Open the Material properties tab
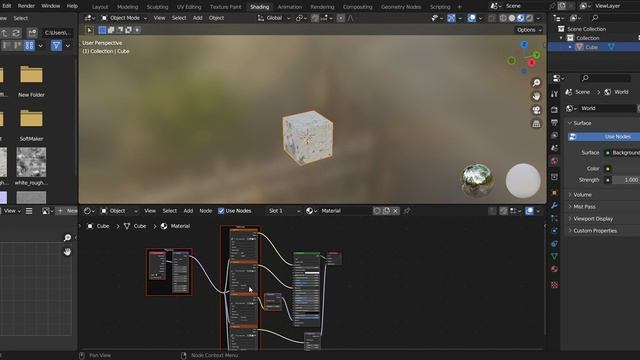The image size is (640, 360). click(x=554, y=269)
